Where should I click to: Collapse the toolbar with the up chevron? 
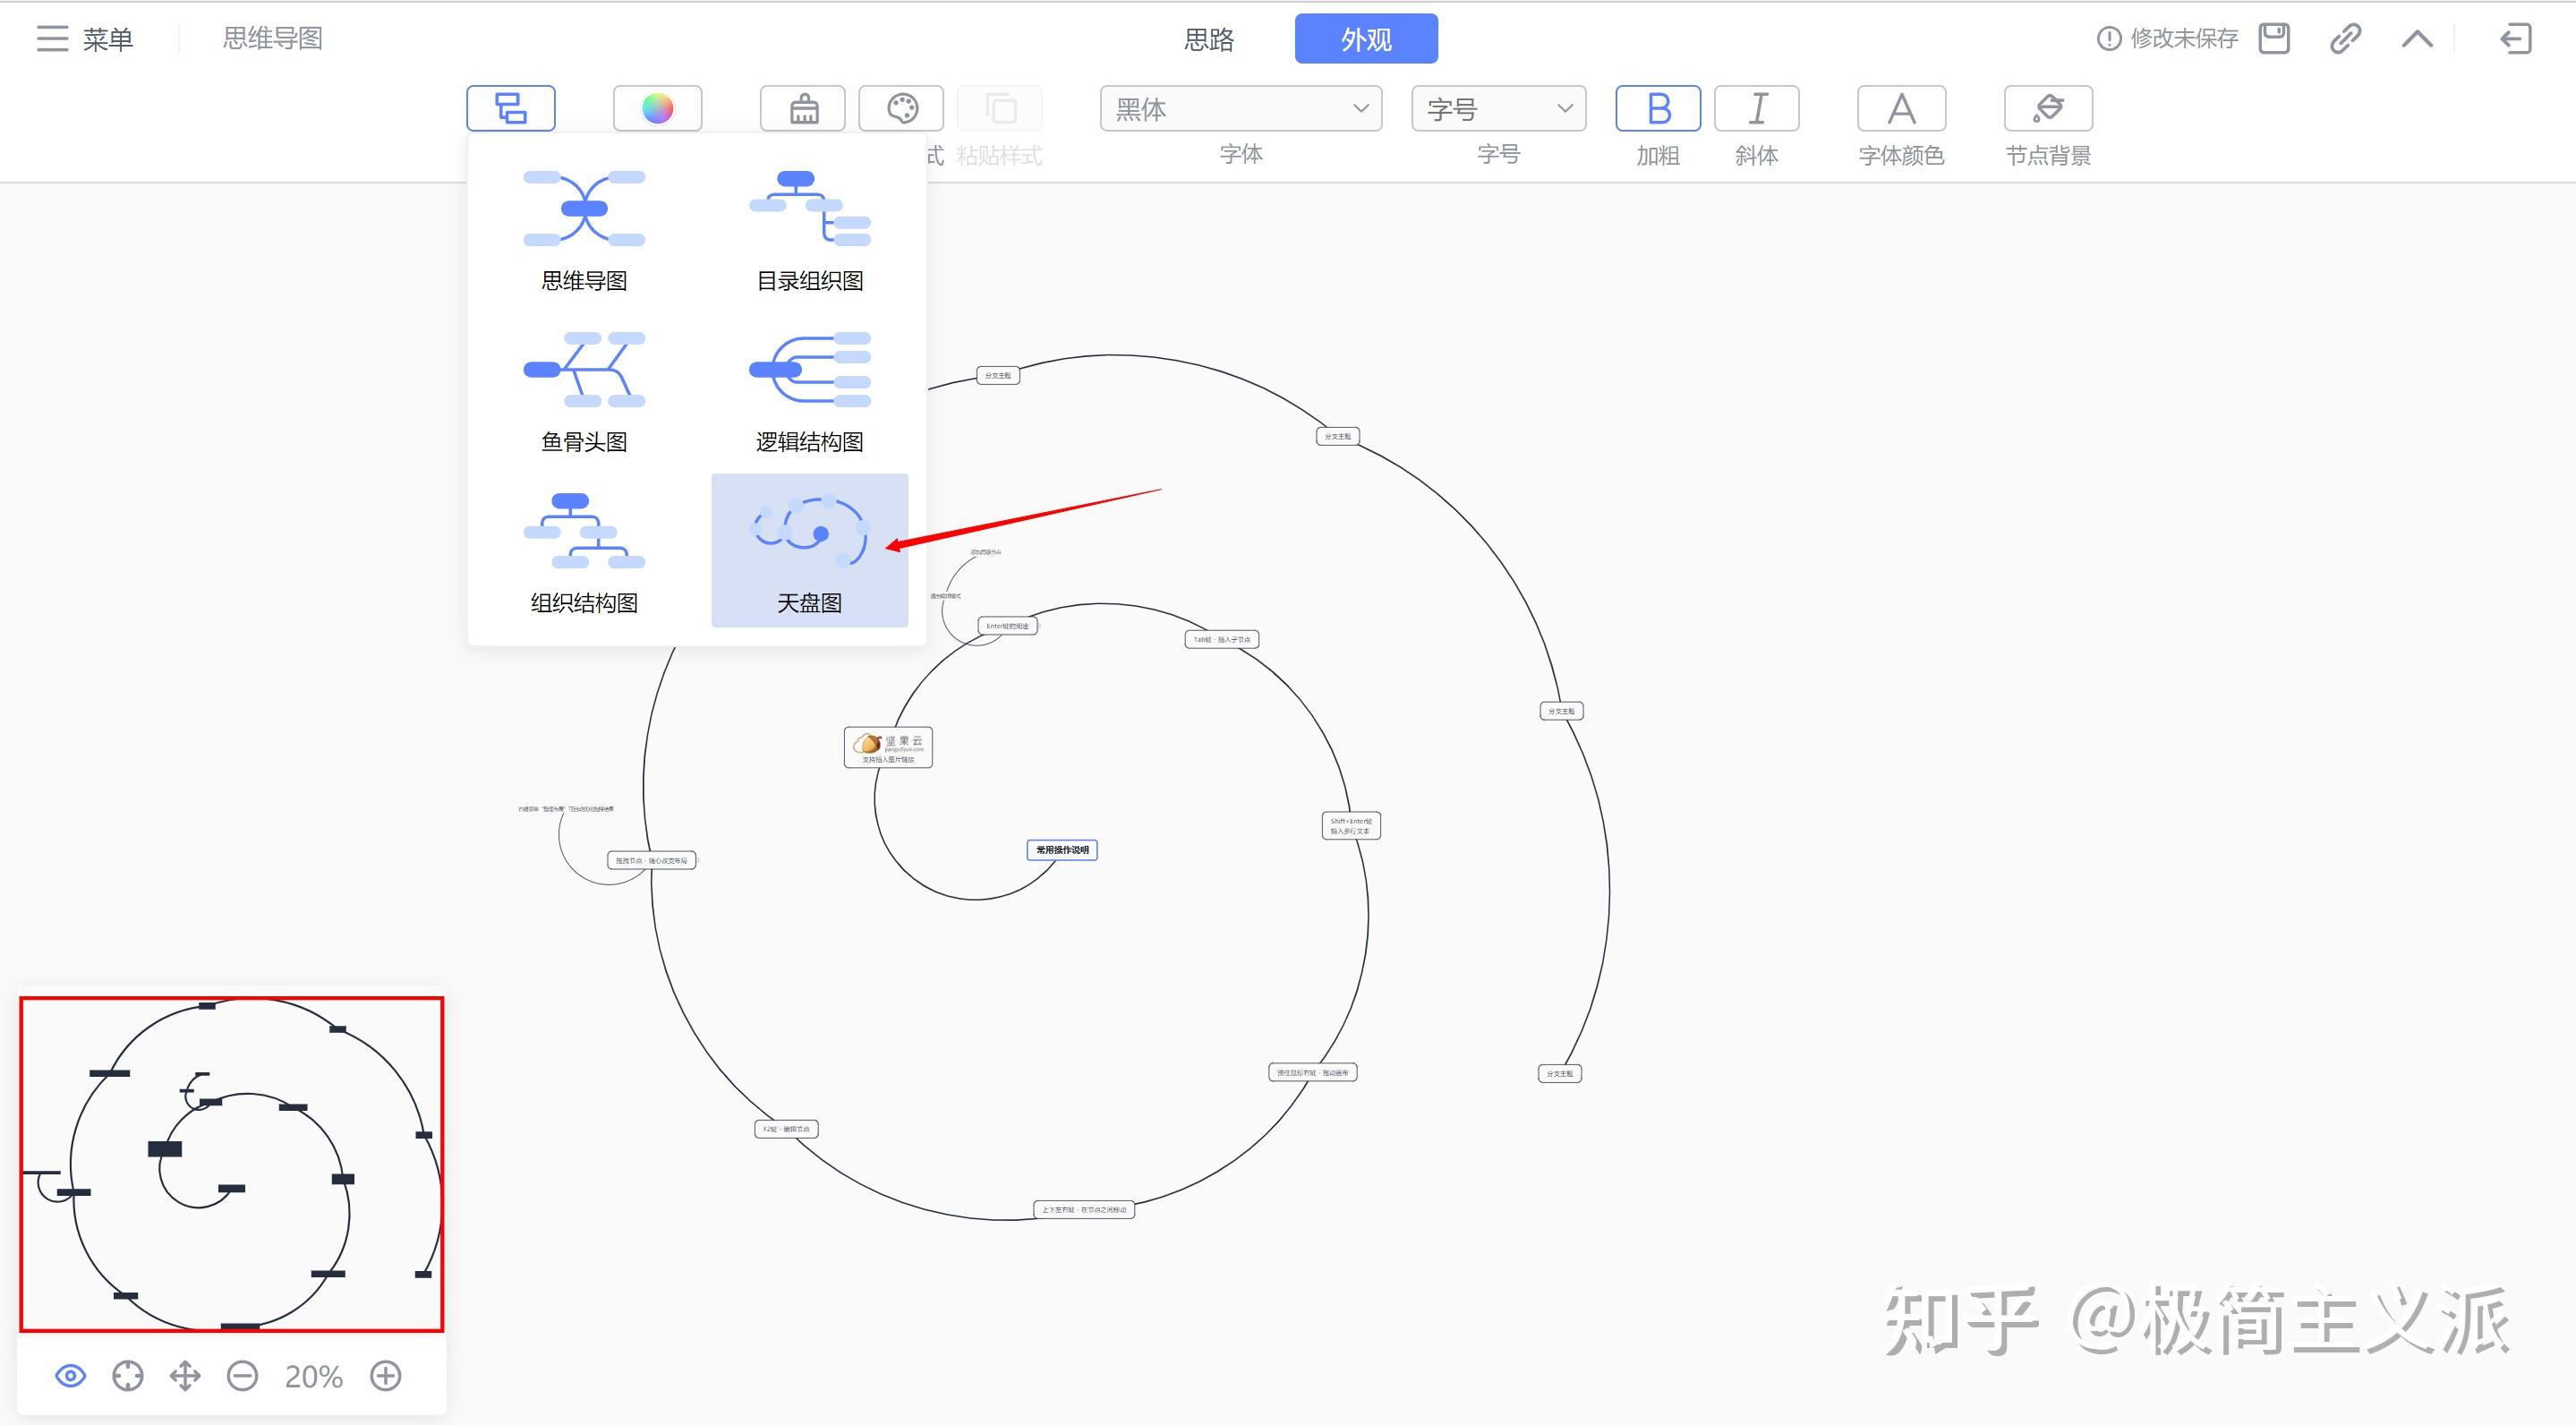[x=2417, y=39]
